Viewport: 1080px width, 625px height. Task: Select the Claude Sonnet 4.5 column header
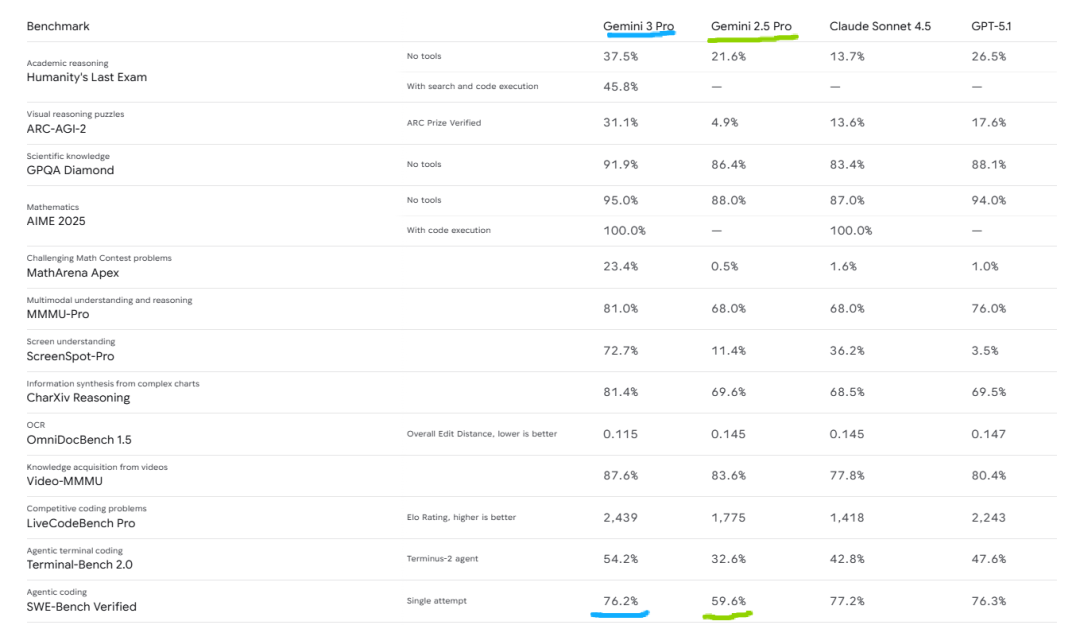pos(879,26)
